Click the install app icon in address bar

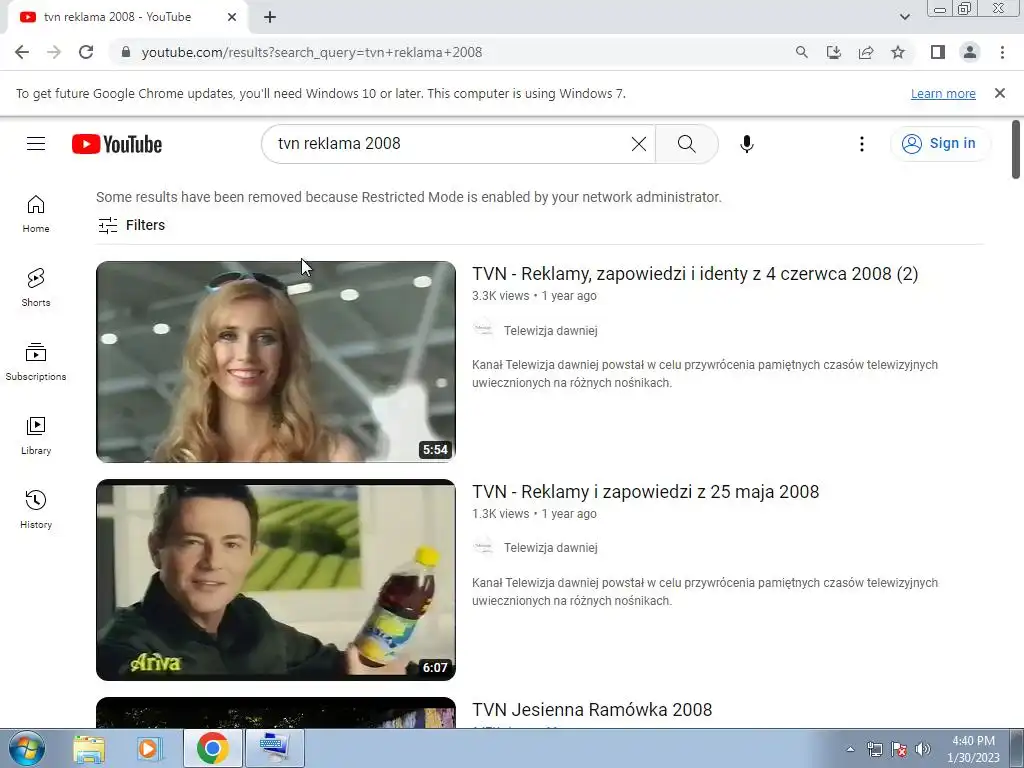coord(833,52)
